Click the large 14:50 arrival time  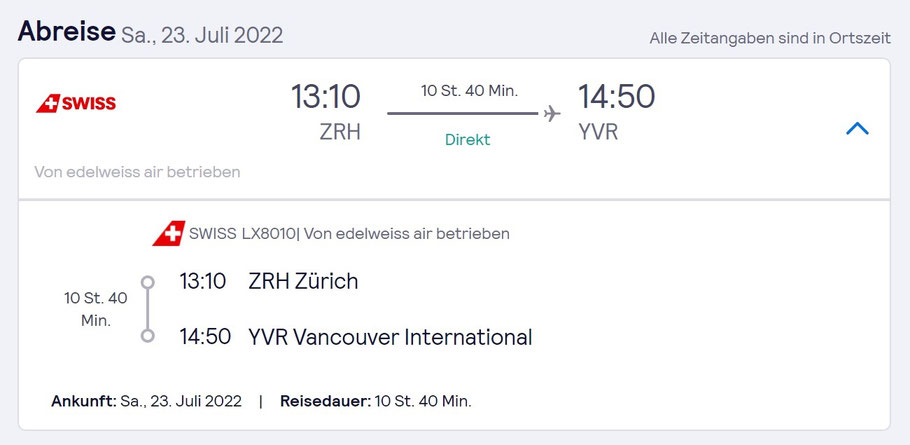[616, 96]
